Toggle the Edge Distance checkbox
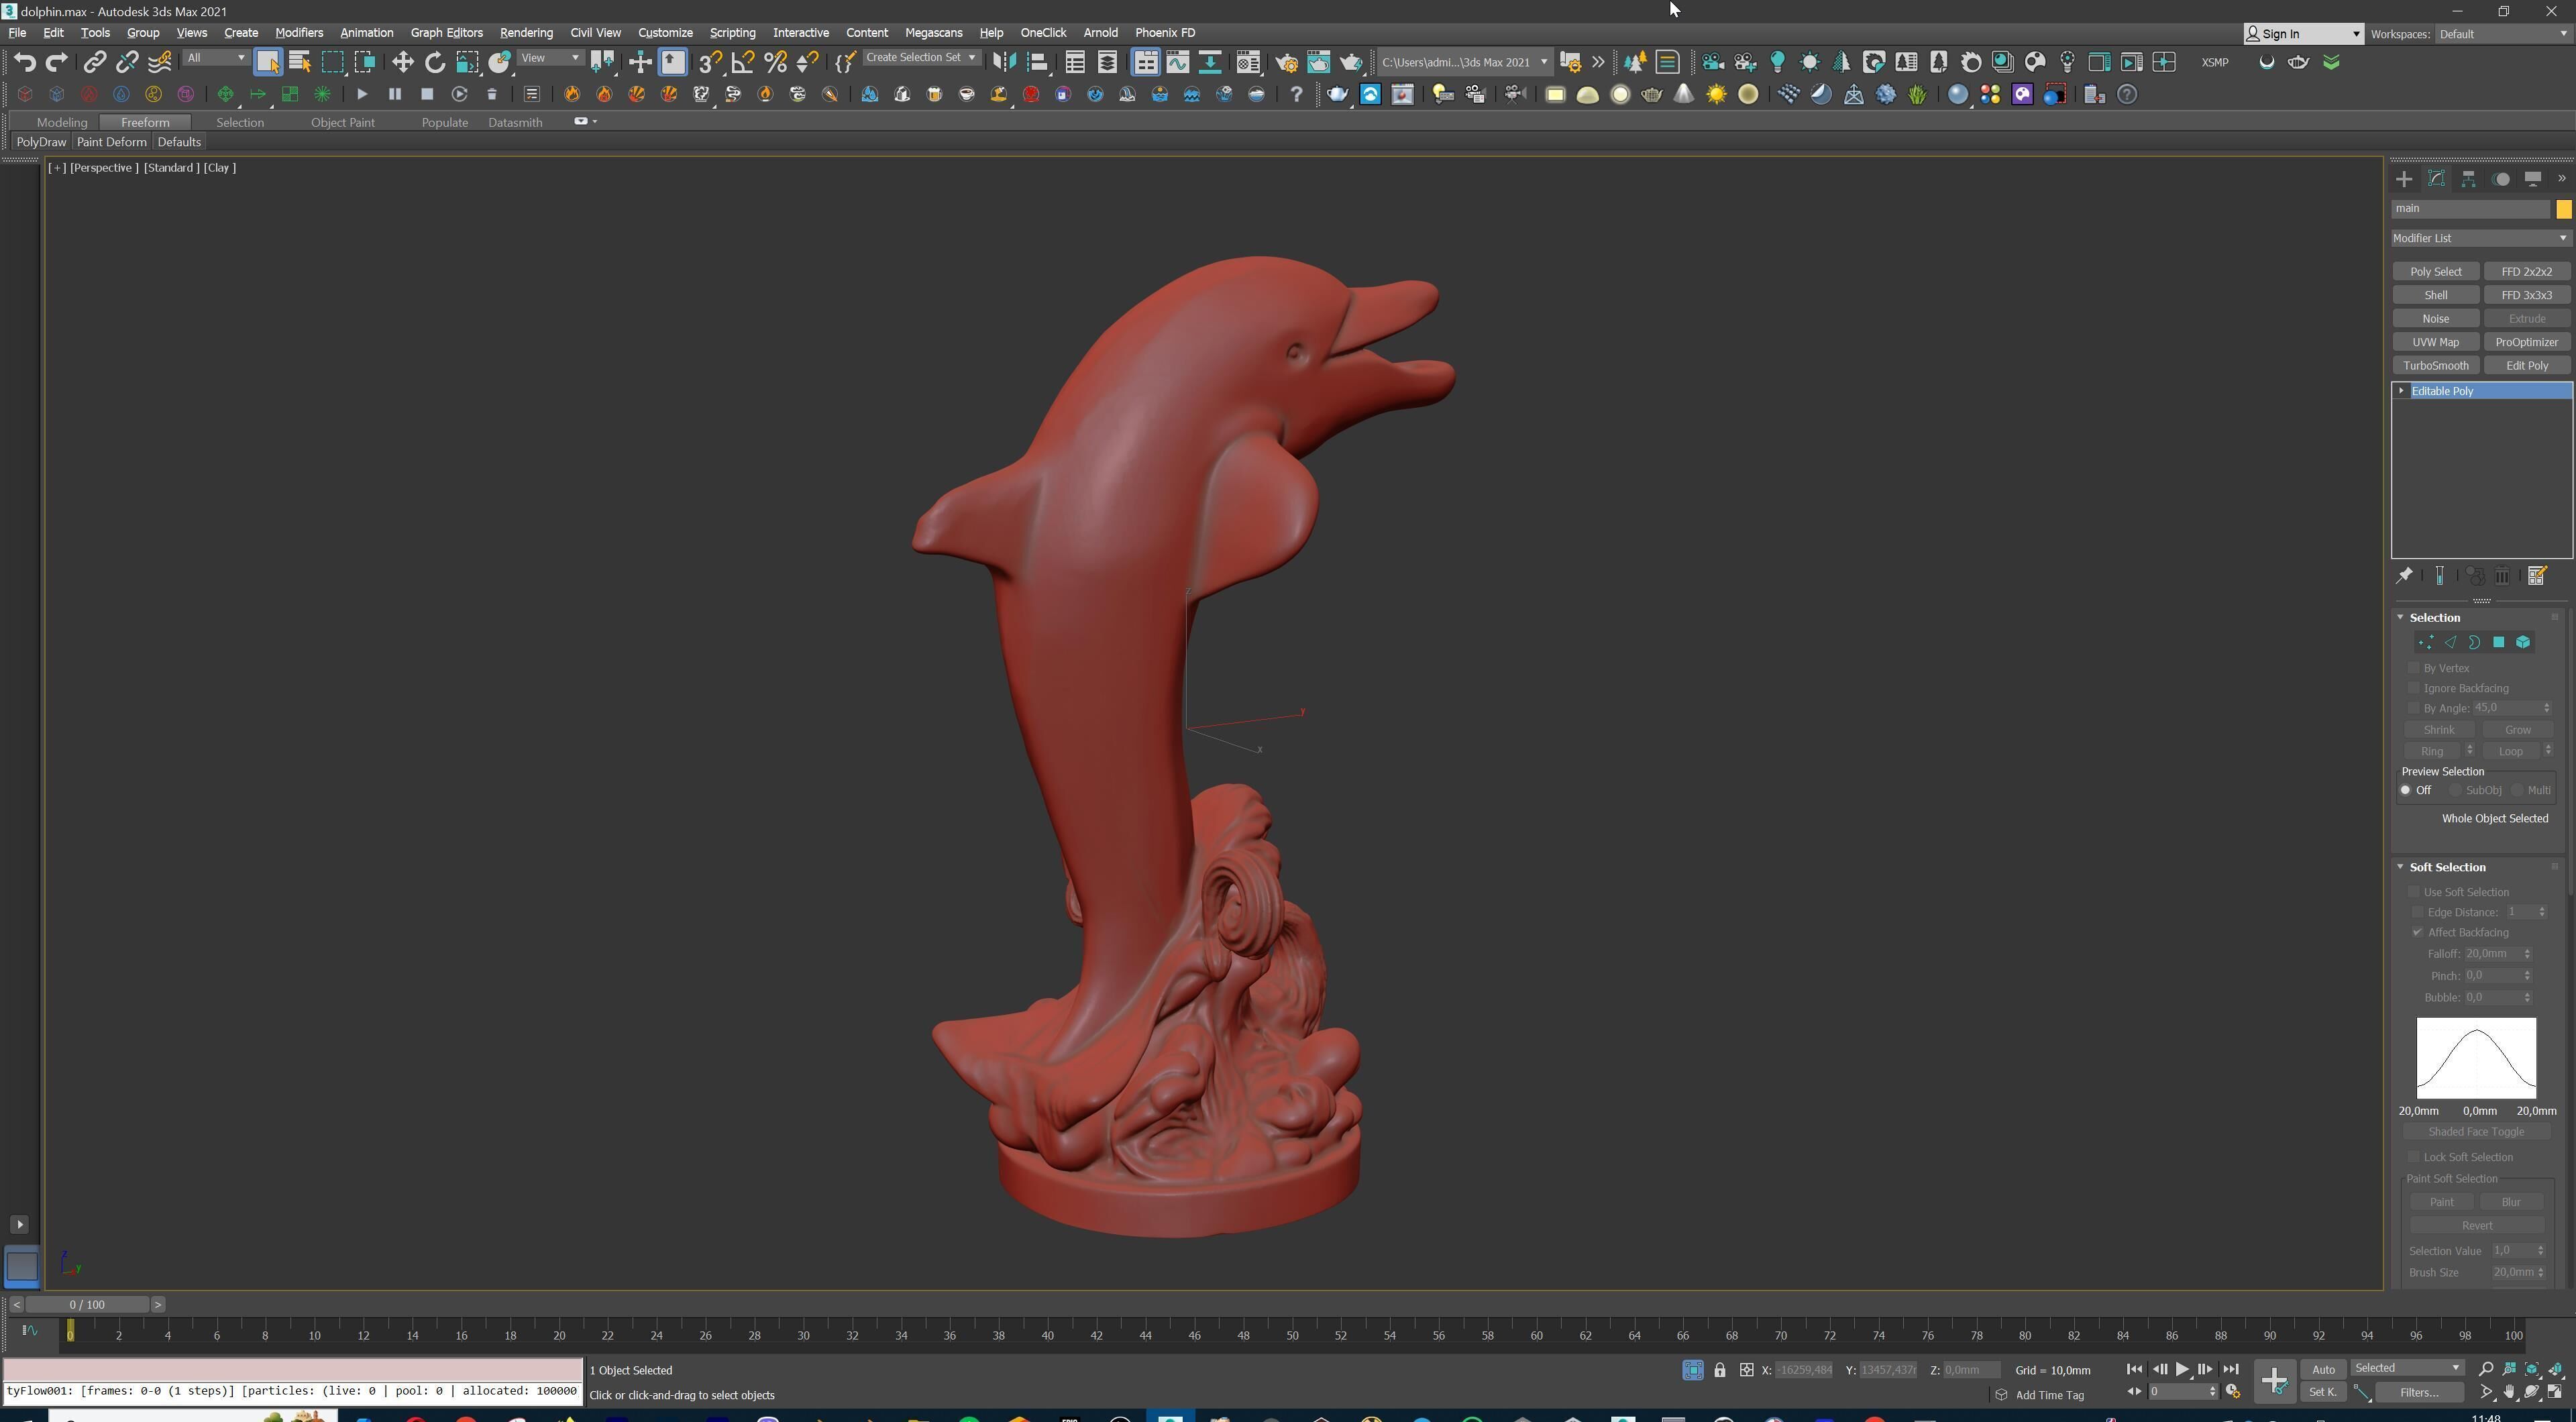This screenshot has width=2576, height=1422. click(2418, 912)
